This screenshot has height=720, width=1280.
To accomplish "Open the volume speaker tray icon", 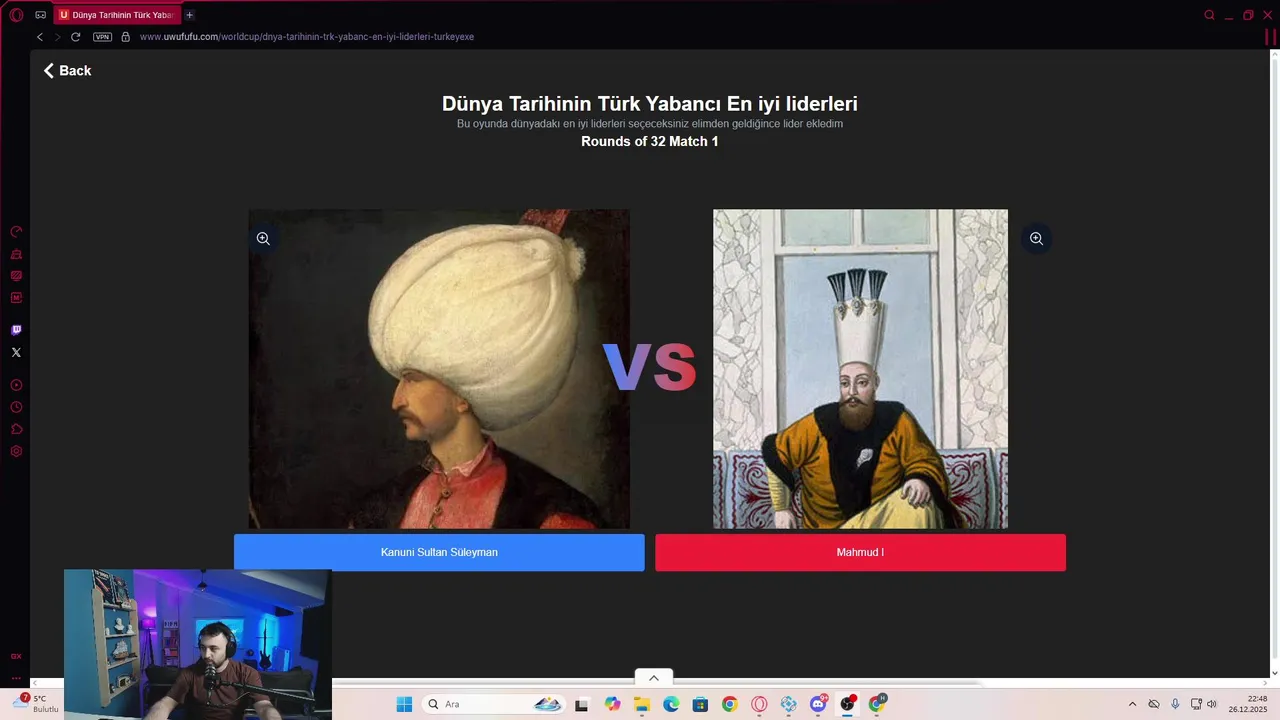I will [x=1212, y=704].
